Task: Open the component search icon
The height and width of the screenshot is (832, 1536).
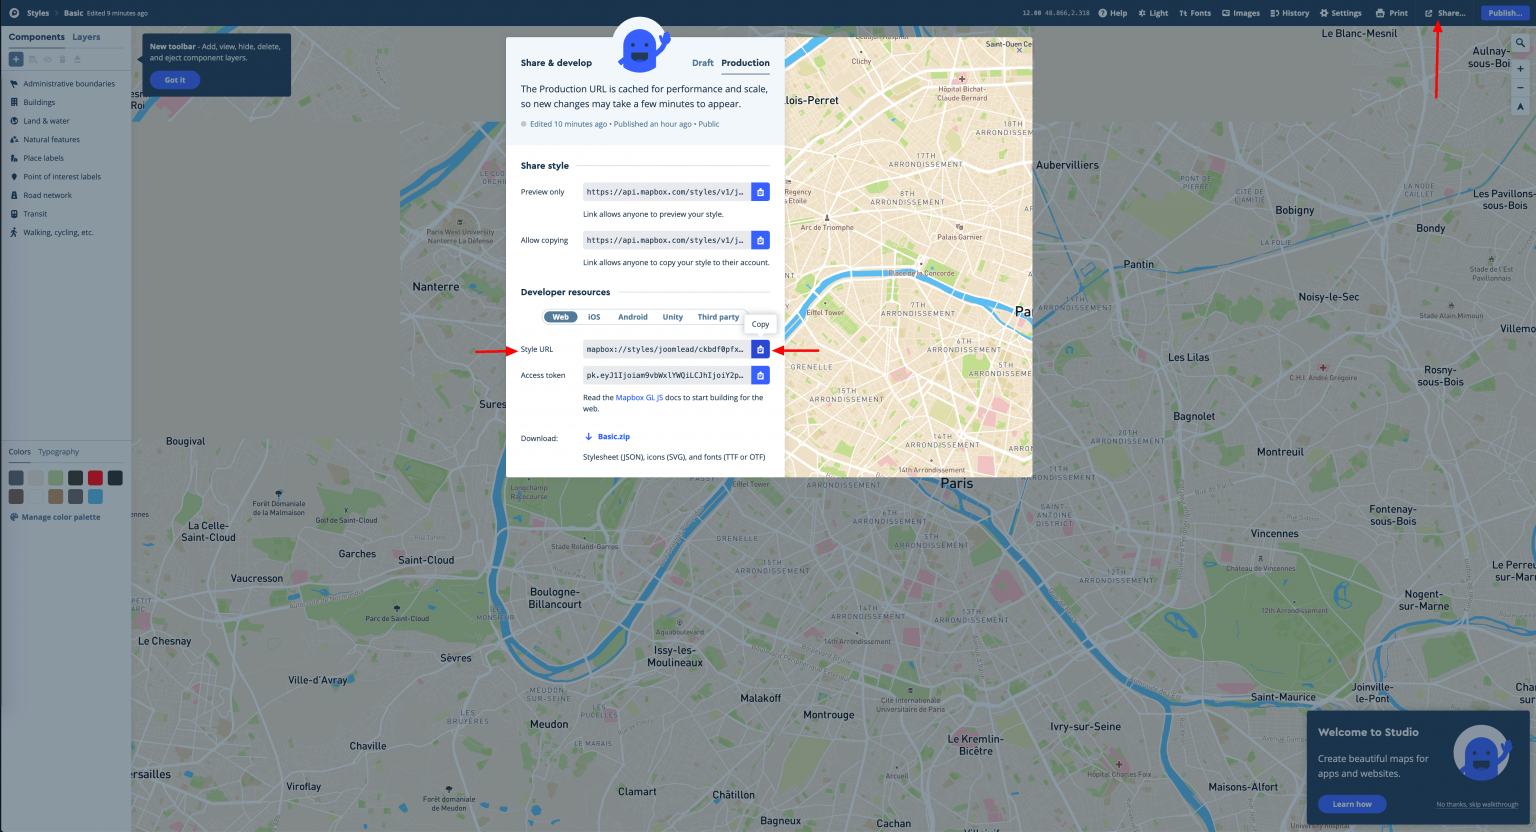Action: tap(33, 59)
